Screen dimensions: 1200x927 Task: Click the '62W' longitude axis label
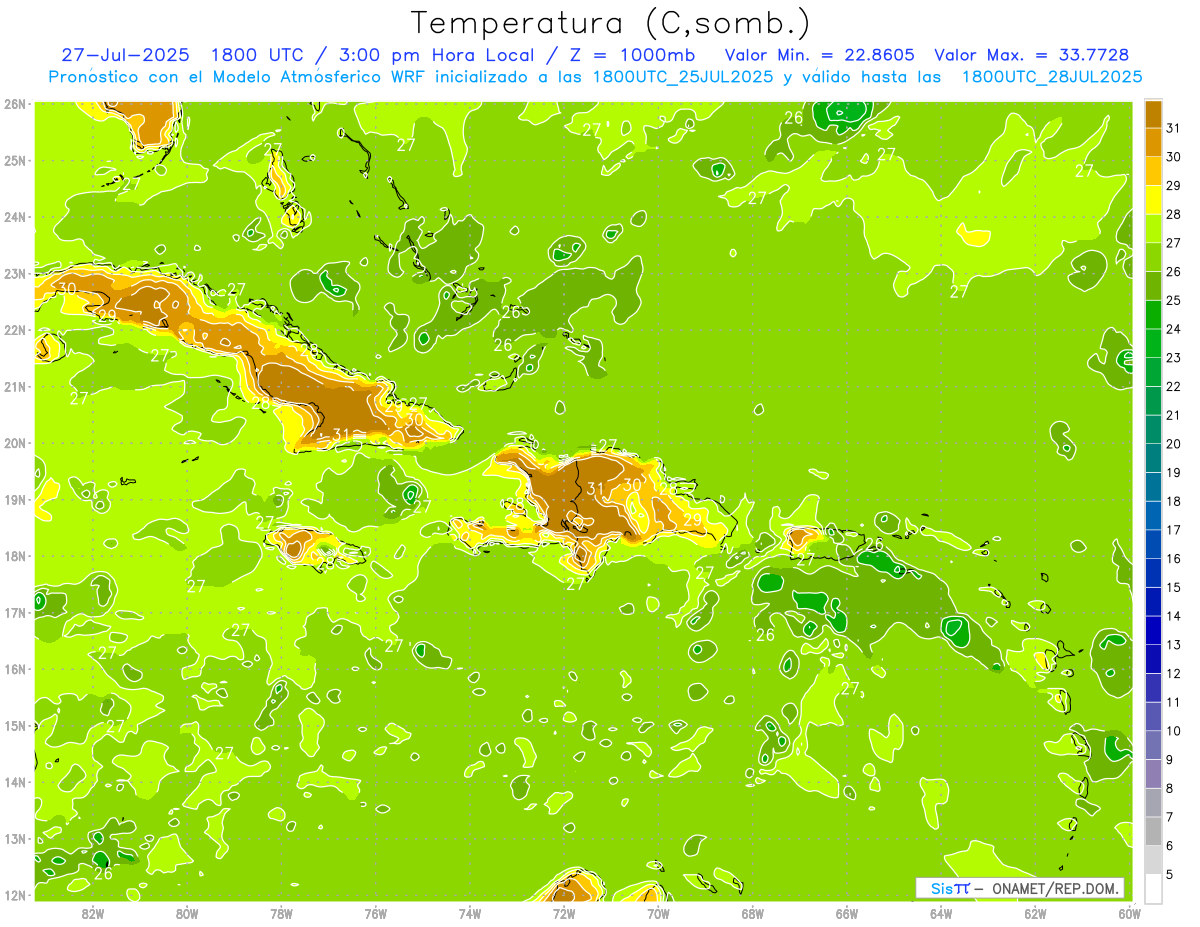pos(1035,913)
